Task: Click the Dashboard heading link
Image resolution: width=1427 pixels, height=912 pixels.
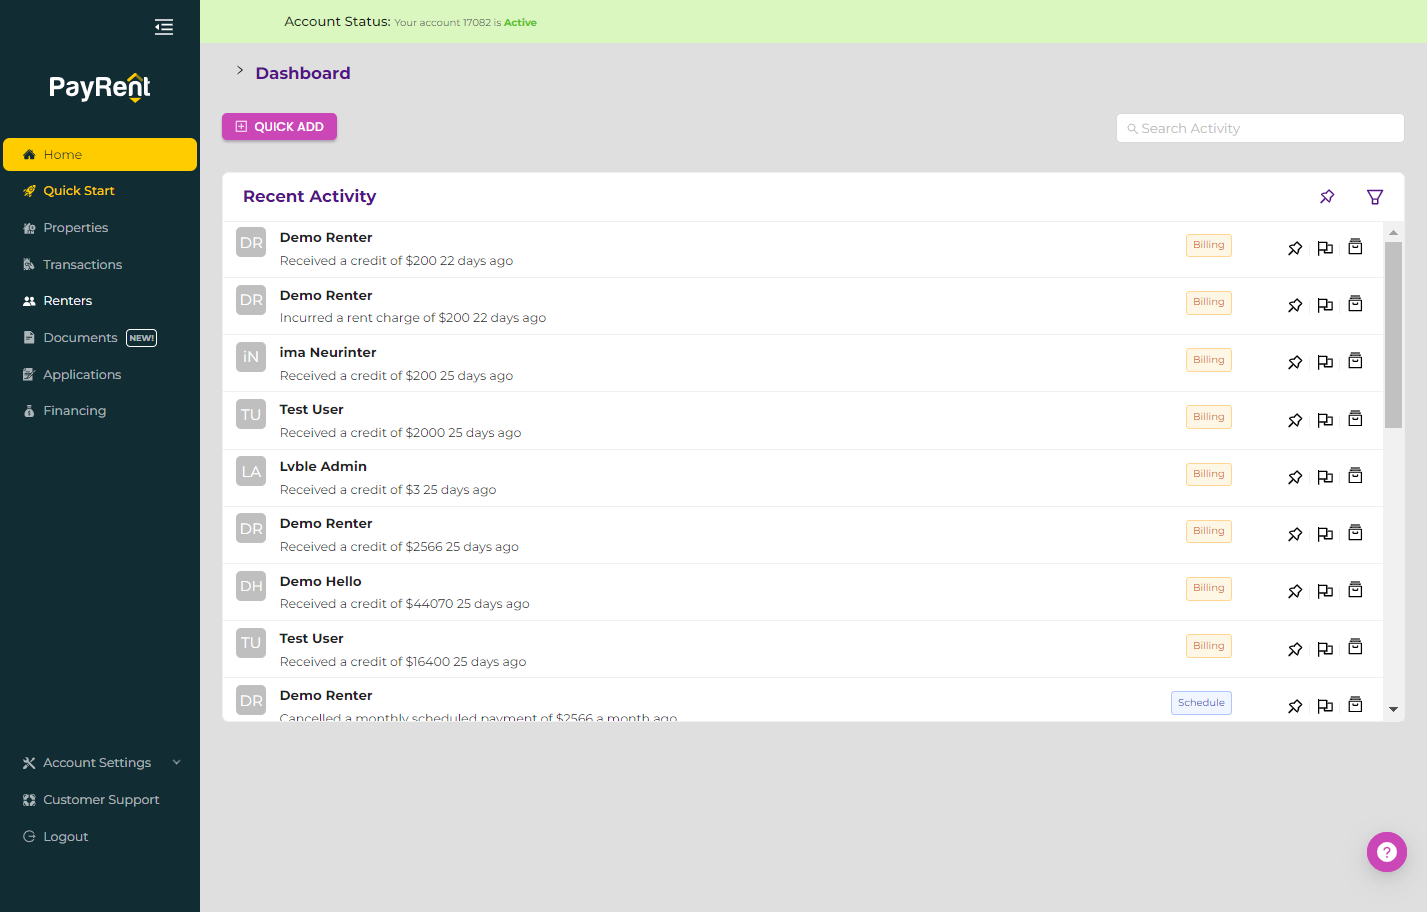Action: pyautogui.click(x=303, y=73)
